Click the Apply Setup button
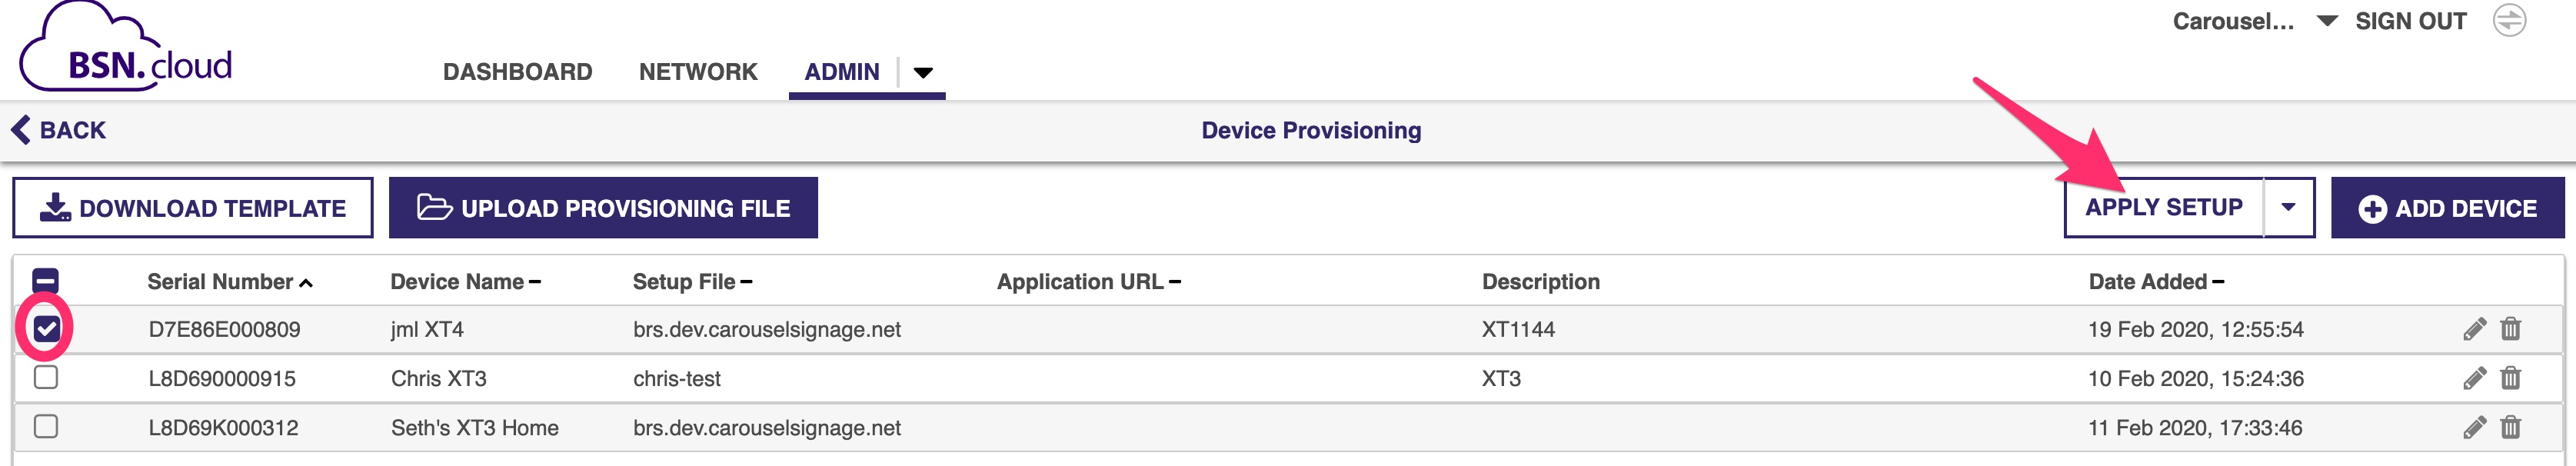This screenshot has height=466, width=2576. (x=2163, y=208)
